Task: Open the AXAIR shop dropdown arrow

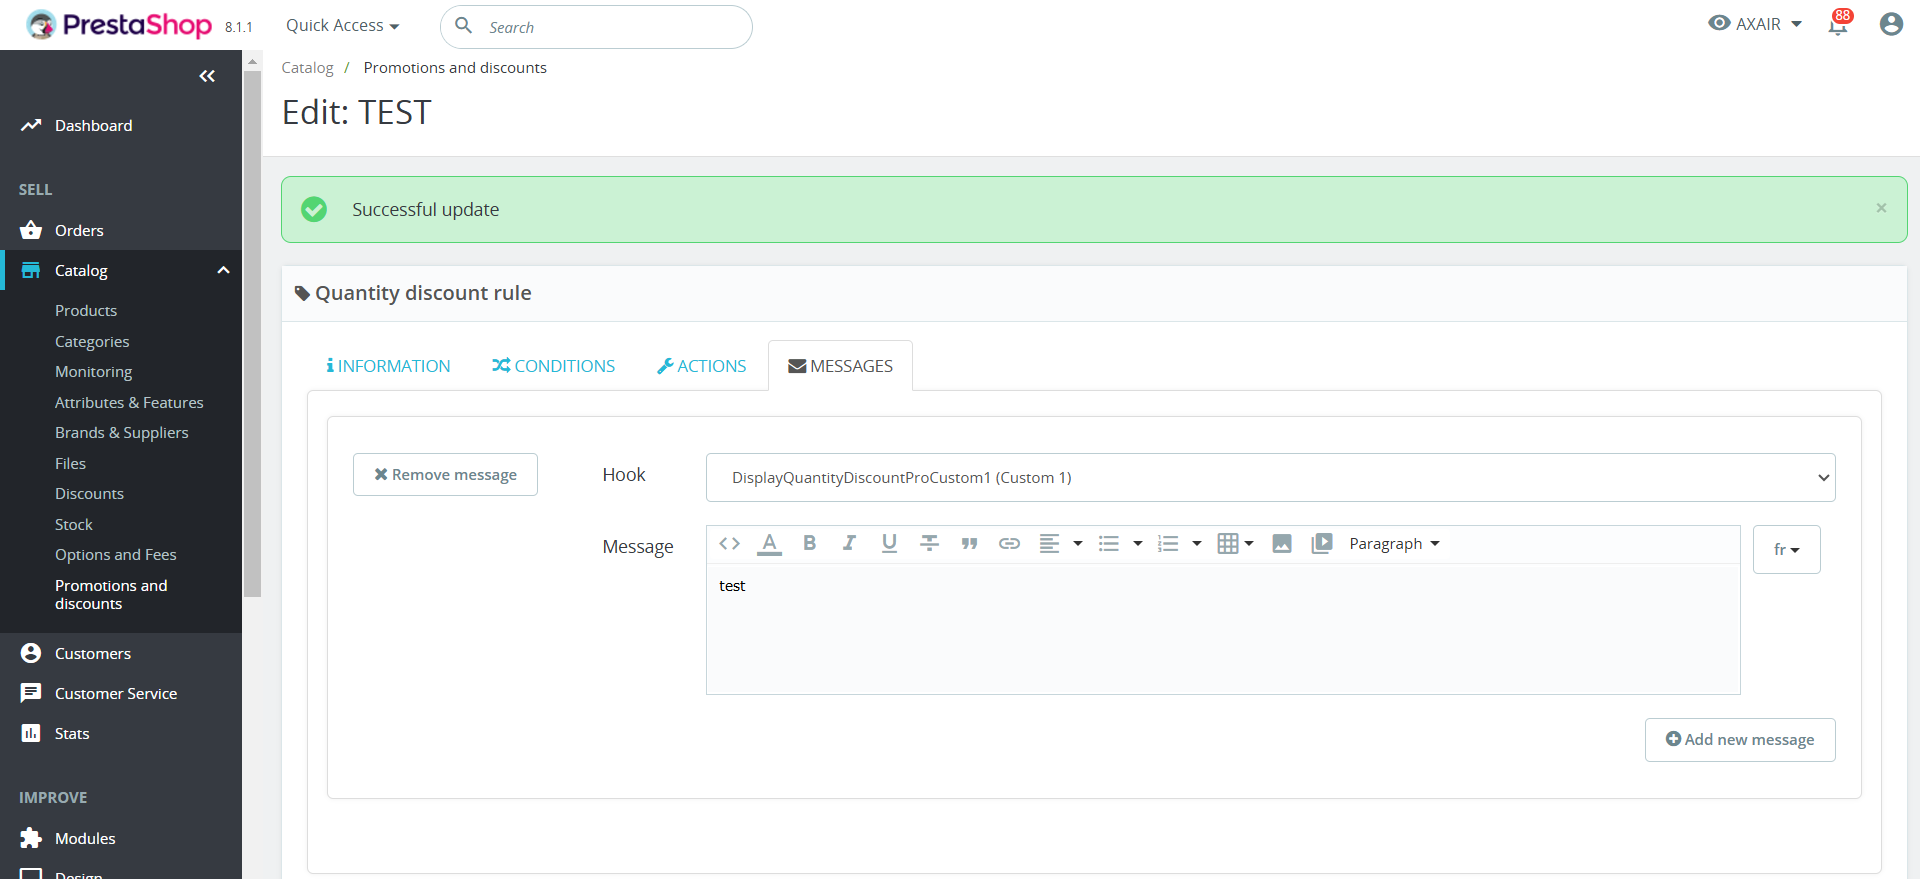Action: [x=1796, y=24]
